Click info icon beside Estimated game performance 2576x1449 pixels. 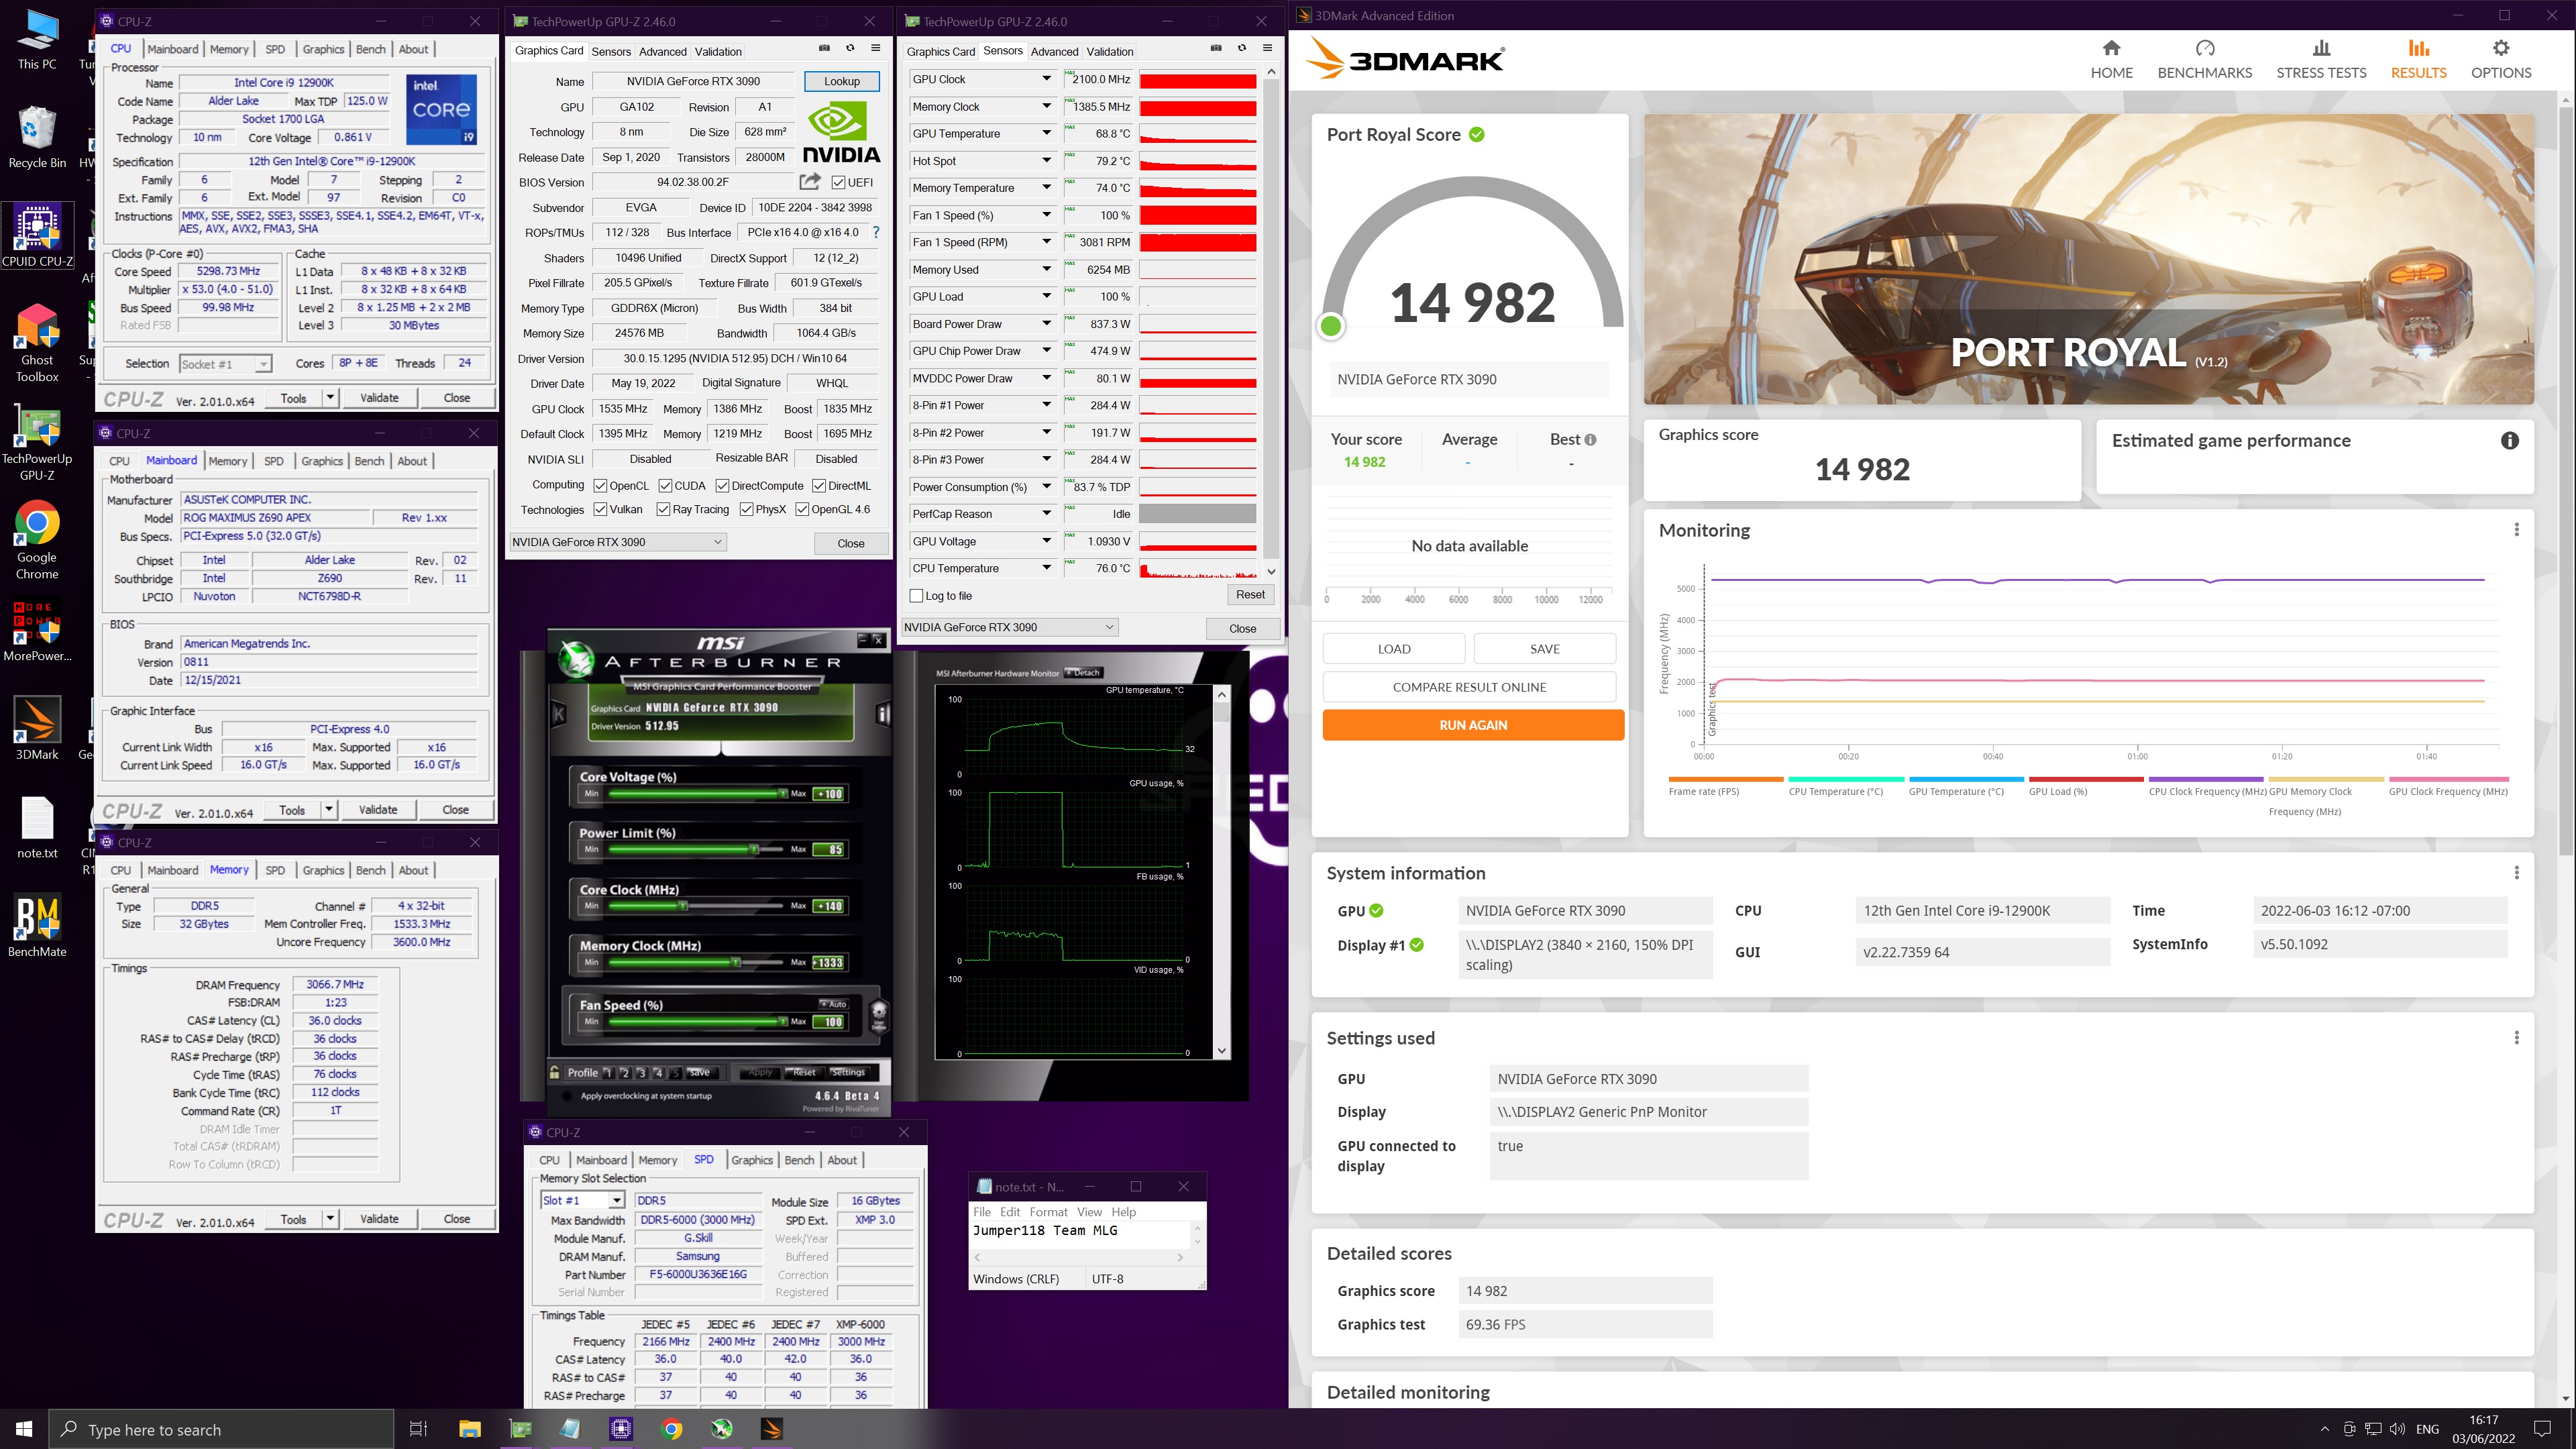tap(2509, 441)
